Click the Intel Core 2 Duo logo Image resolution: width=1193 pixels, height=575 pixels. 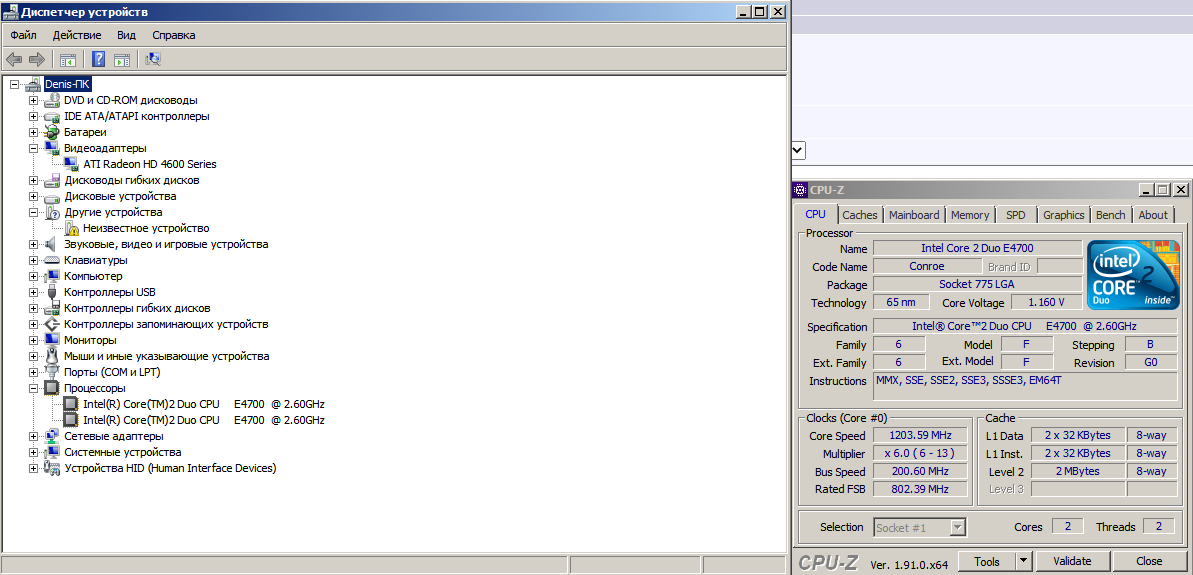click(x=1133, y=275)
